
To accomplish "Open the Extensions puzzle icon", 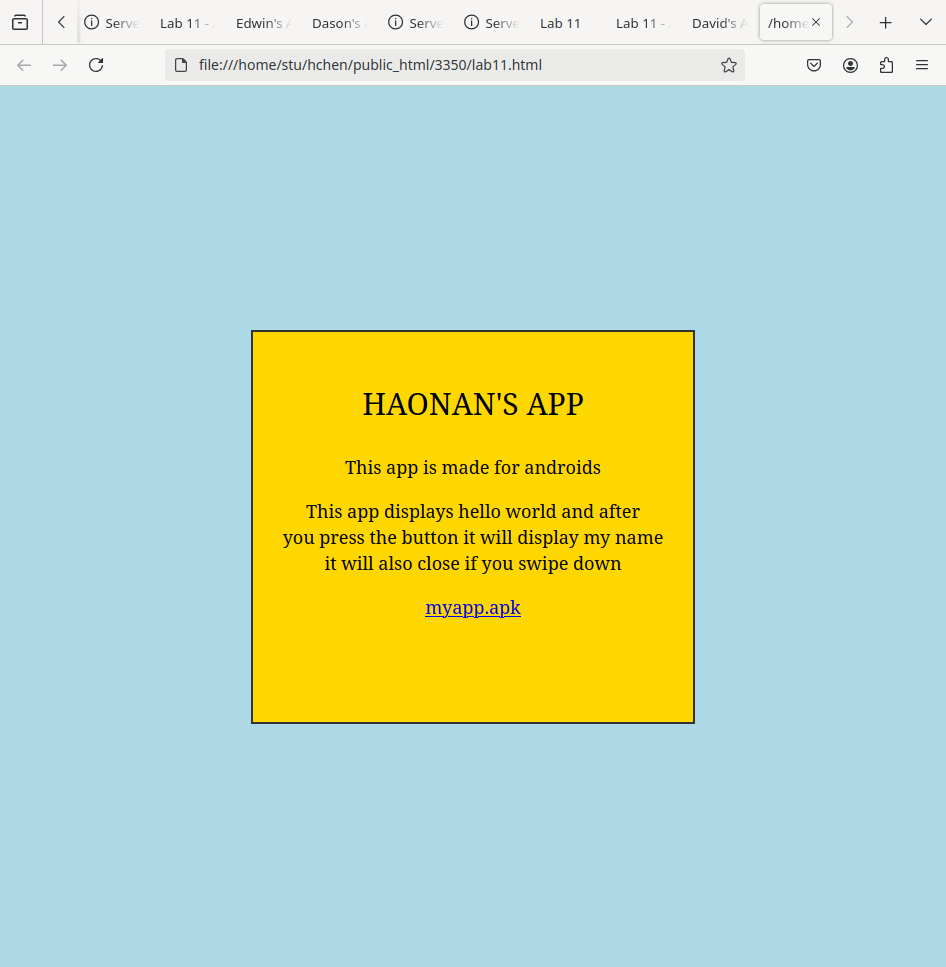I will point(886,65).
